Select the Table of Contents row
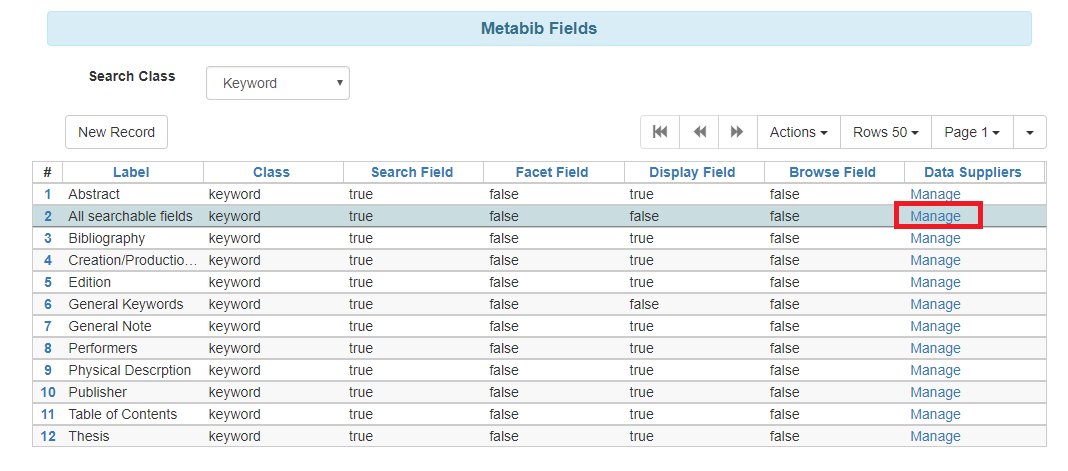Image resolution: width=1068 pixels, height=471 pixels. 122,414
